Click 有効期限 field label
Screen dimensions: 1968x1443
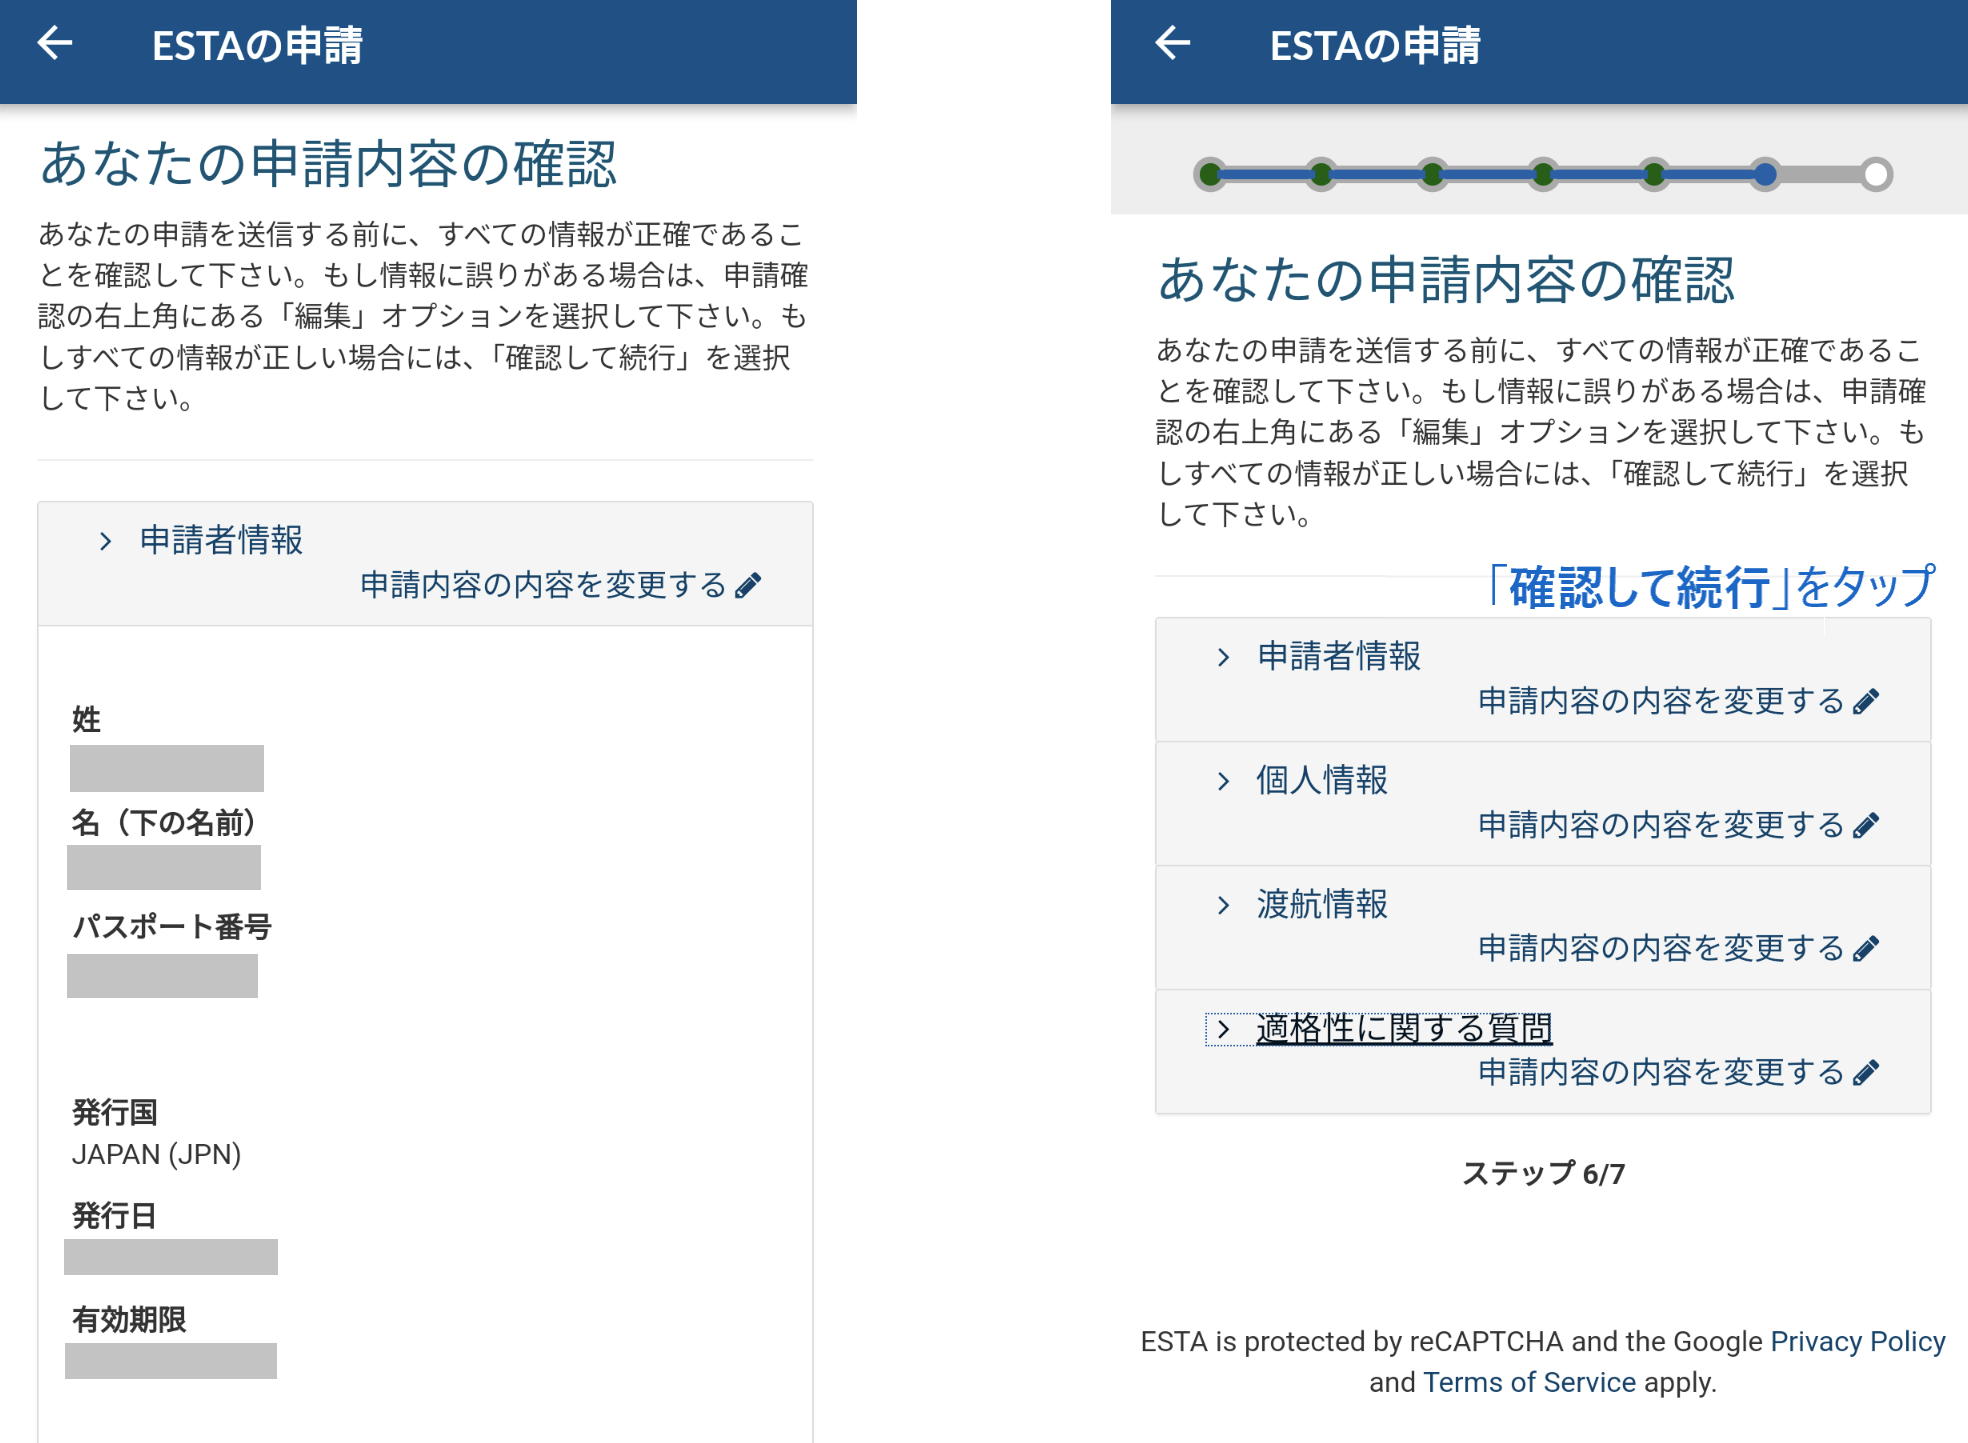(129, 1319)
